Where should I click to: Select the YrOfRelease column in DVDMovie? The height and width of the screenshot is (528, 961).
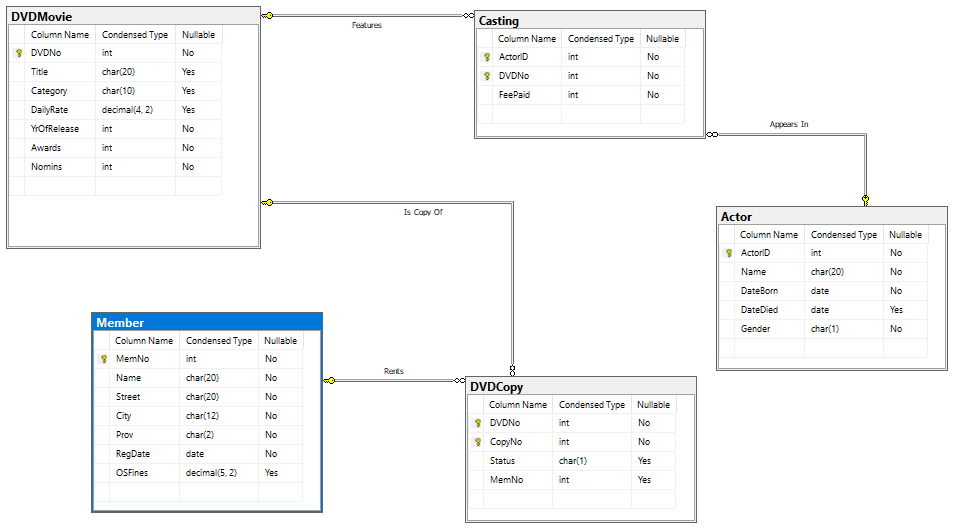coord(116,129)
